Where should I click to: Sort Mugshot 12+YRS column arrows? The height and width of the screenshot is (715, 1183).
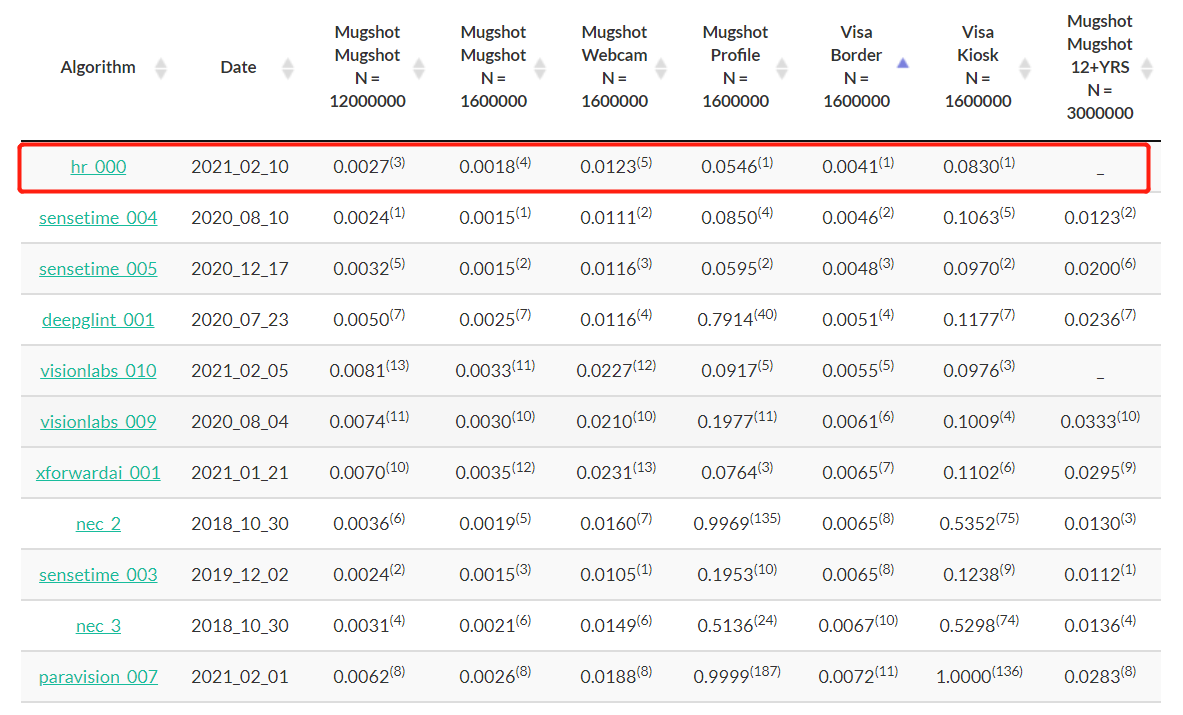1147,68
